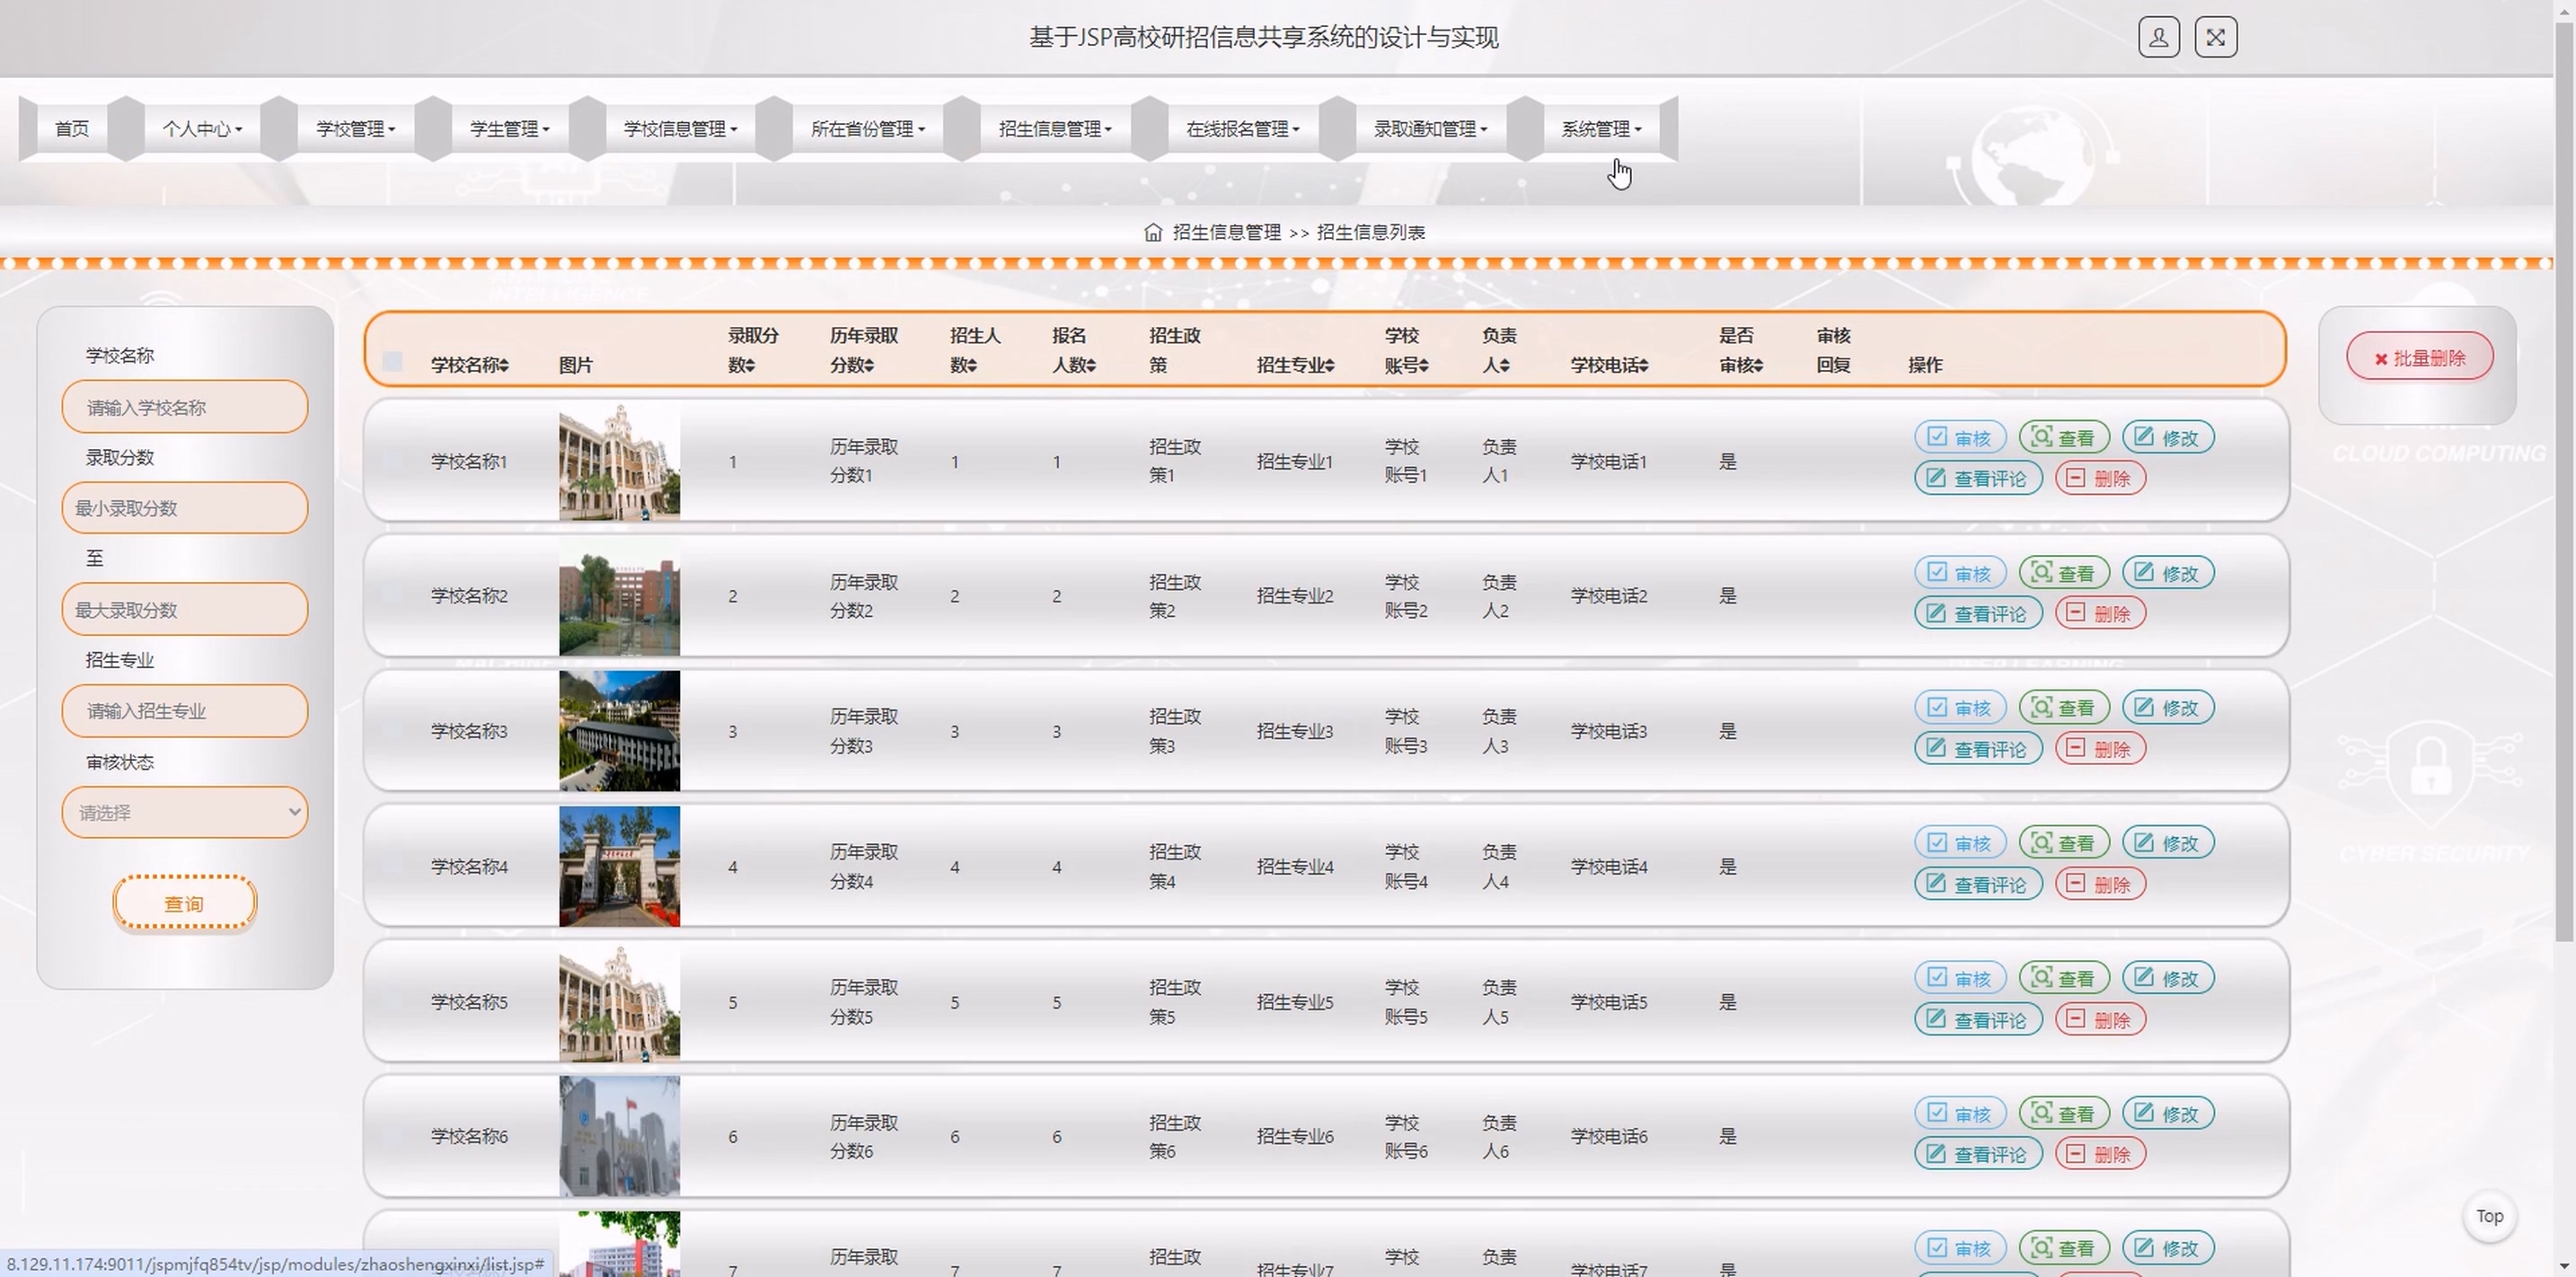
Task: Check the checkbox for 学校名称2 row
Action: pyautogui.click(x=392, y=596)
